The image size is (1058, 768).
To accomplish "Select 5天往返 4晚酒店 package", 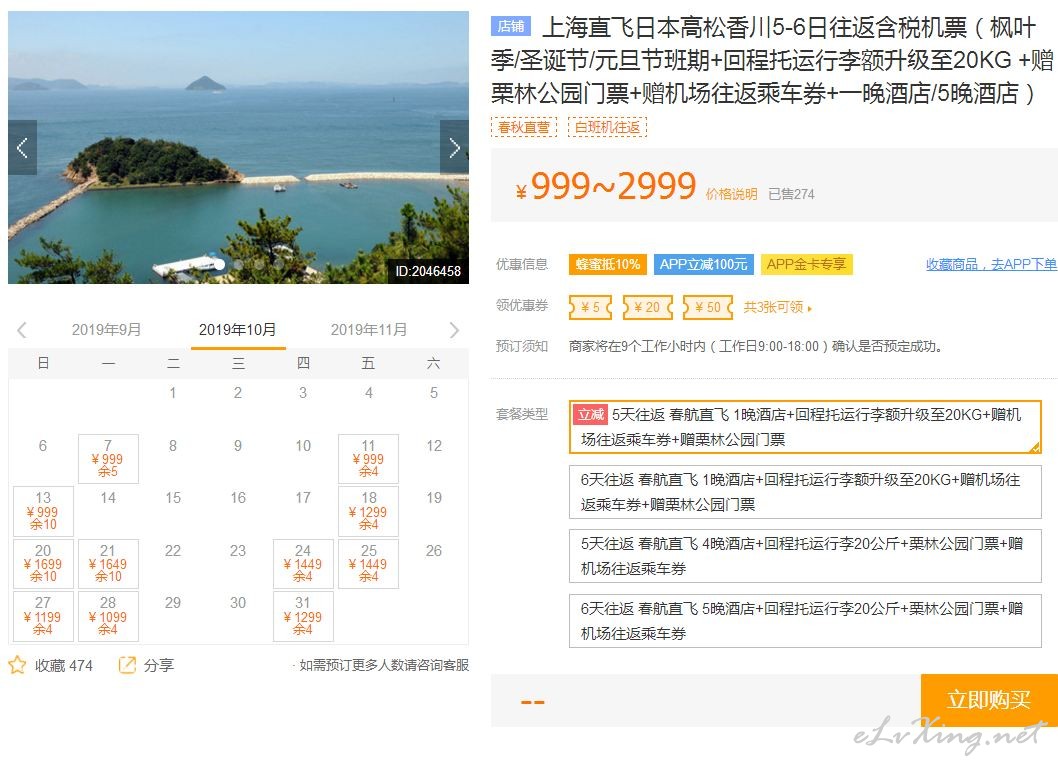I will (x=805, y=556).
